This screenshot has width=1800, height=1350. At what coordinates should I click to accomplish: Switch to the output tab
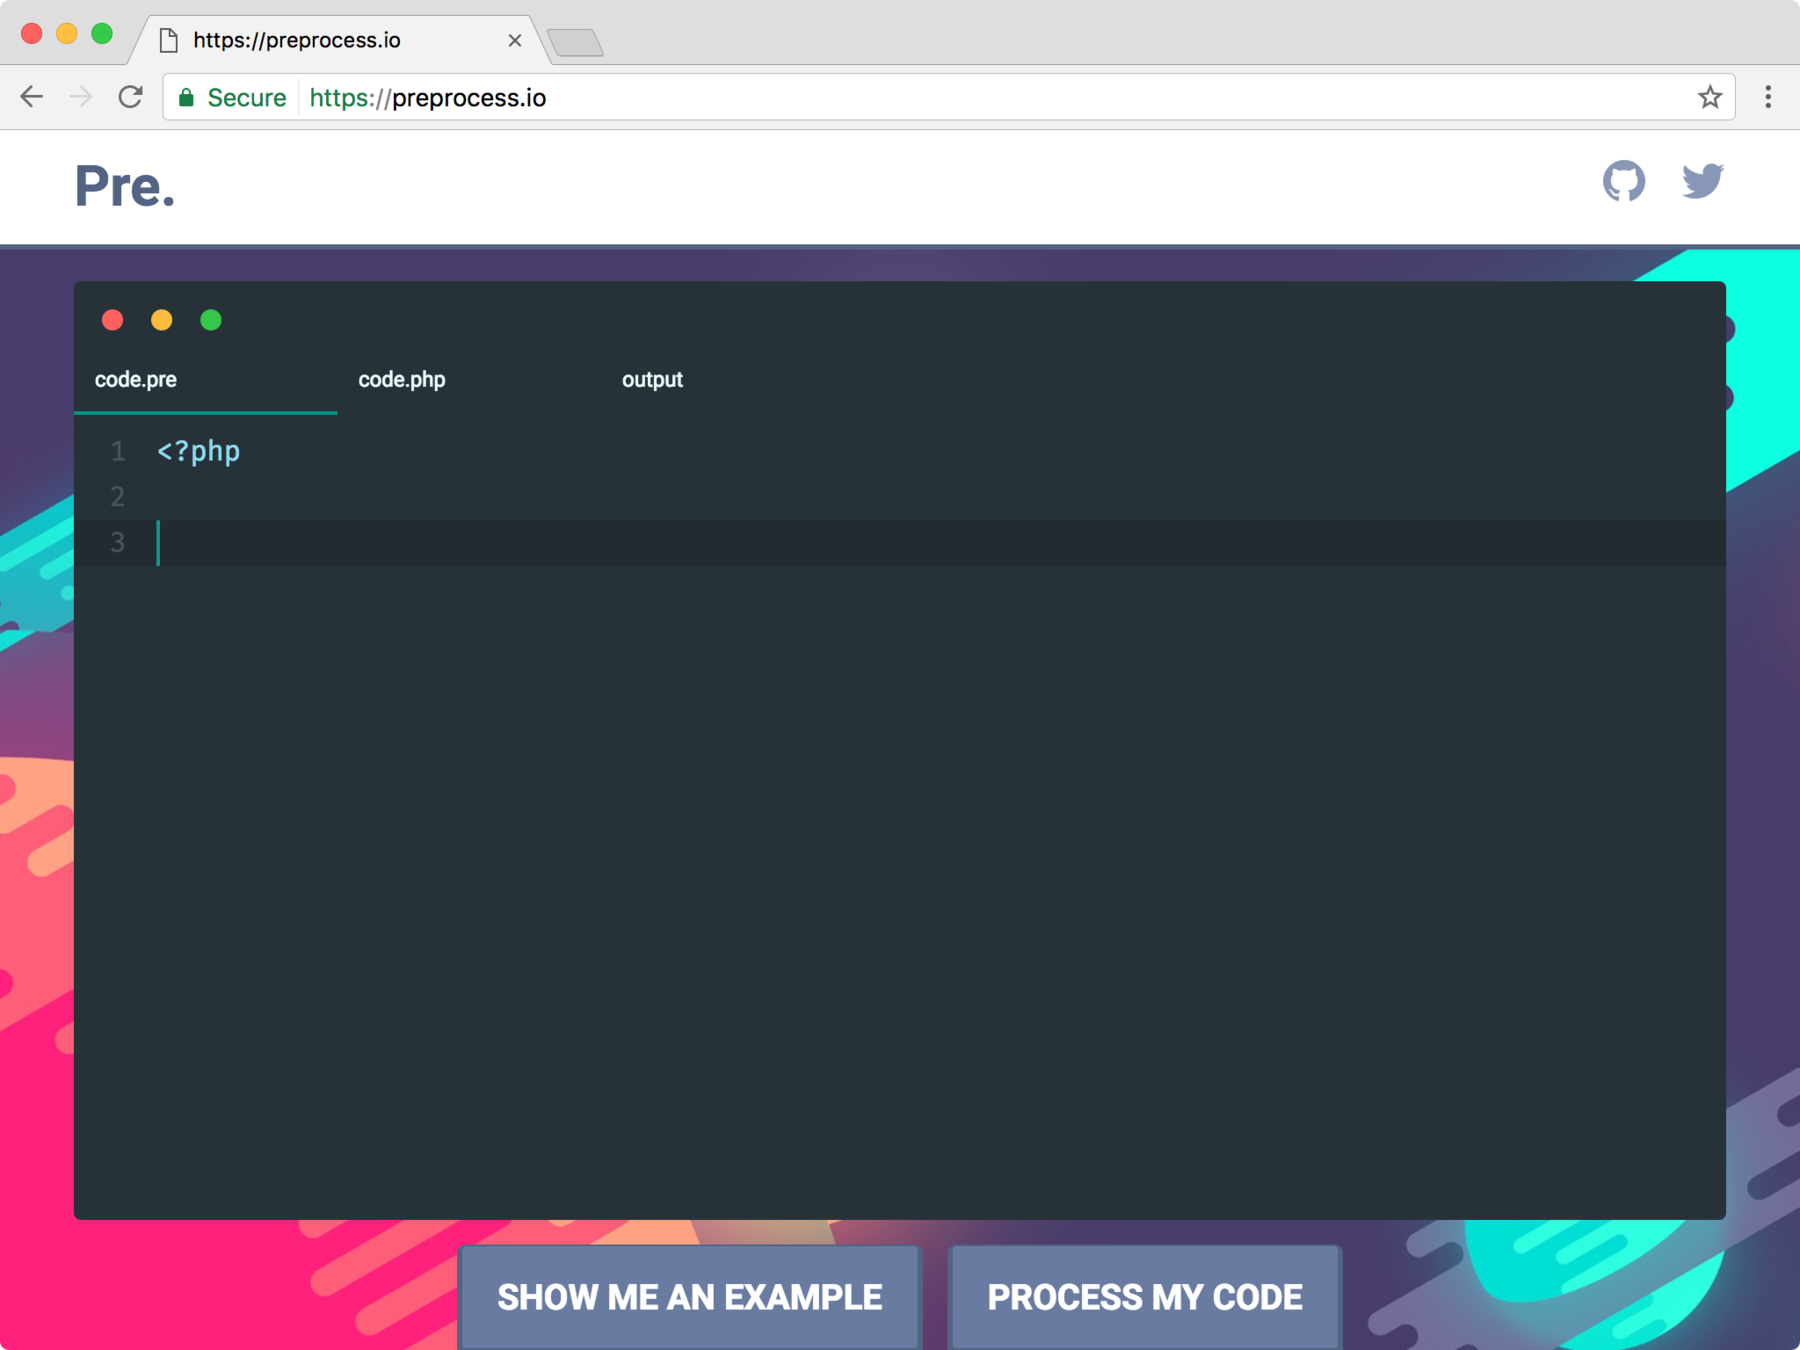[733, 380]
